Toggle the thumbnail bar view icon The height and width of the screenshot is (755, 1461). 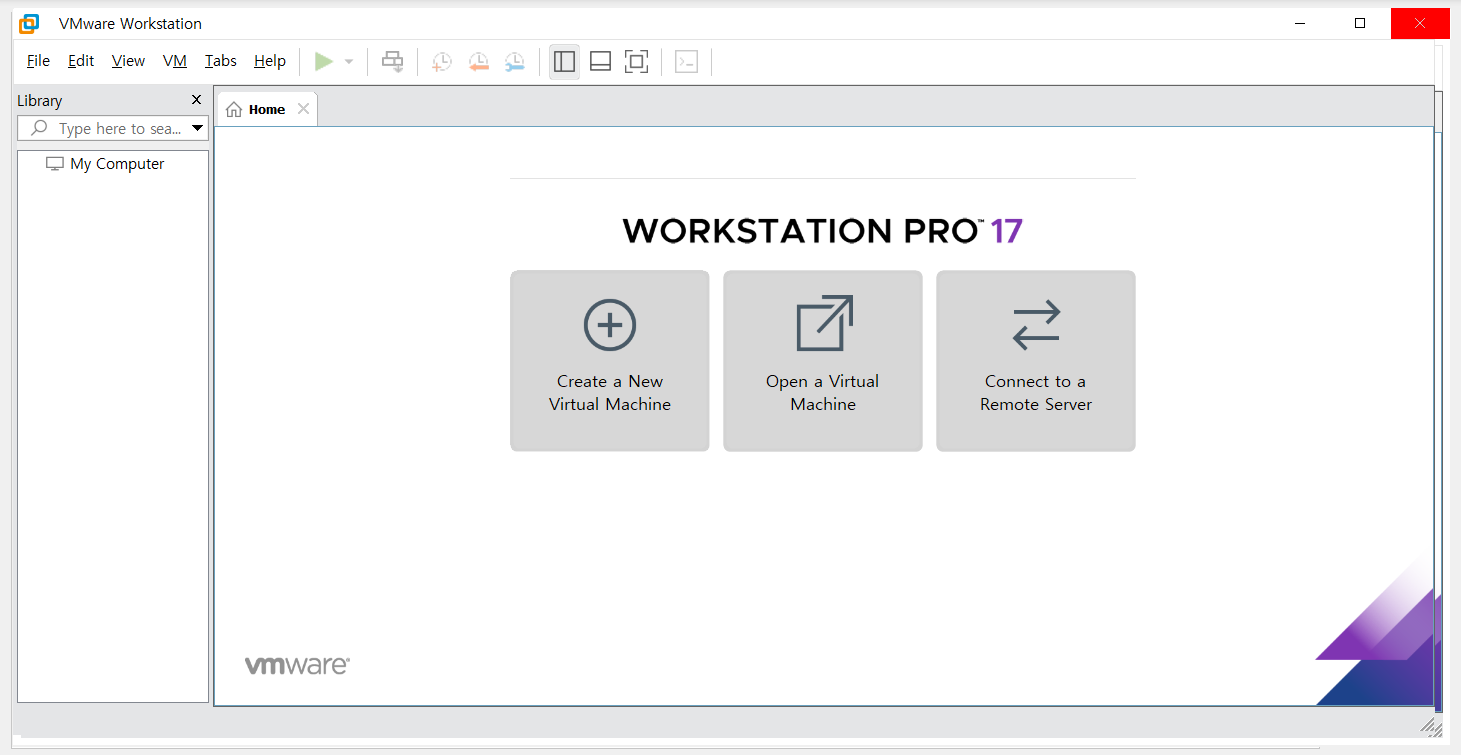600,62
